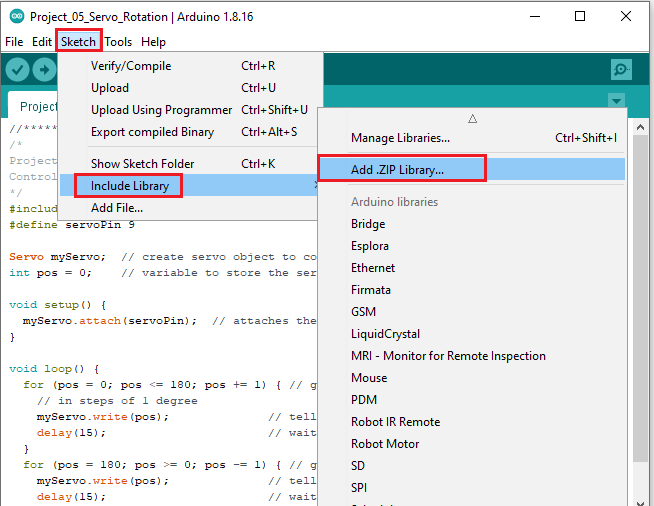Open the tab options dropdown arrow
The image size is (654, 506).
(x=616, y=101)
